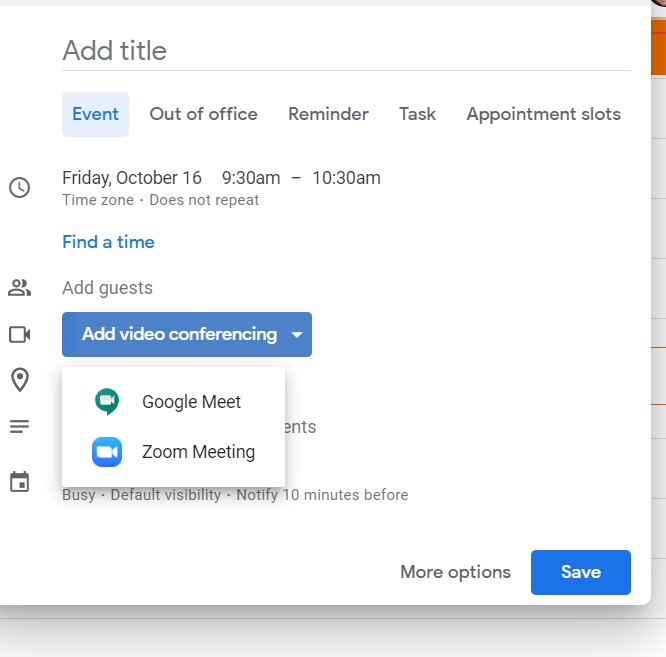This screenshot has width=666, height=657.
Task: Click the location pin icon
Action: tap(19, 380)
